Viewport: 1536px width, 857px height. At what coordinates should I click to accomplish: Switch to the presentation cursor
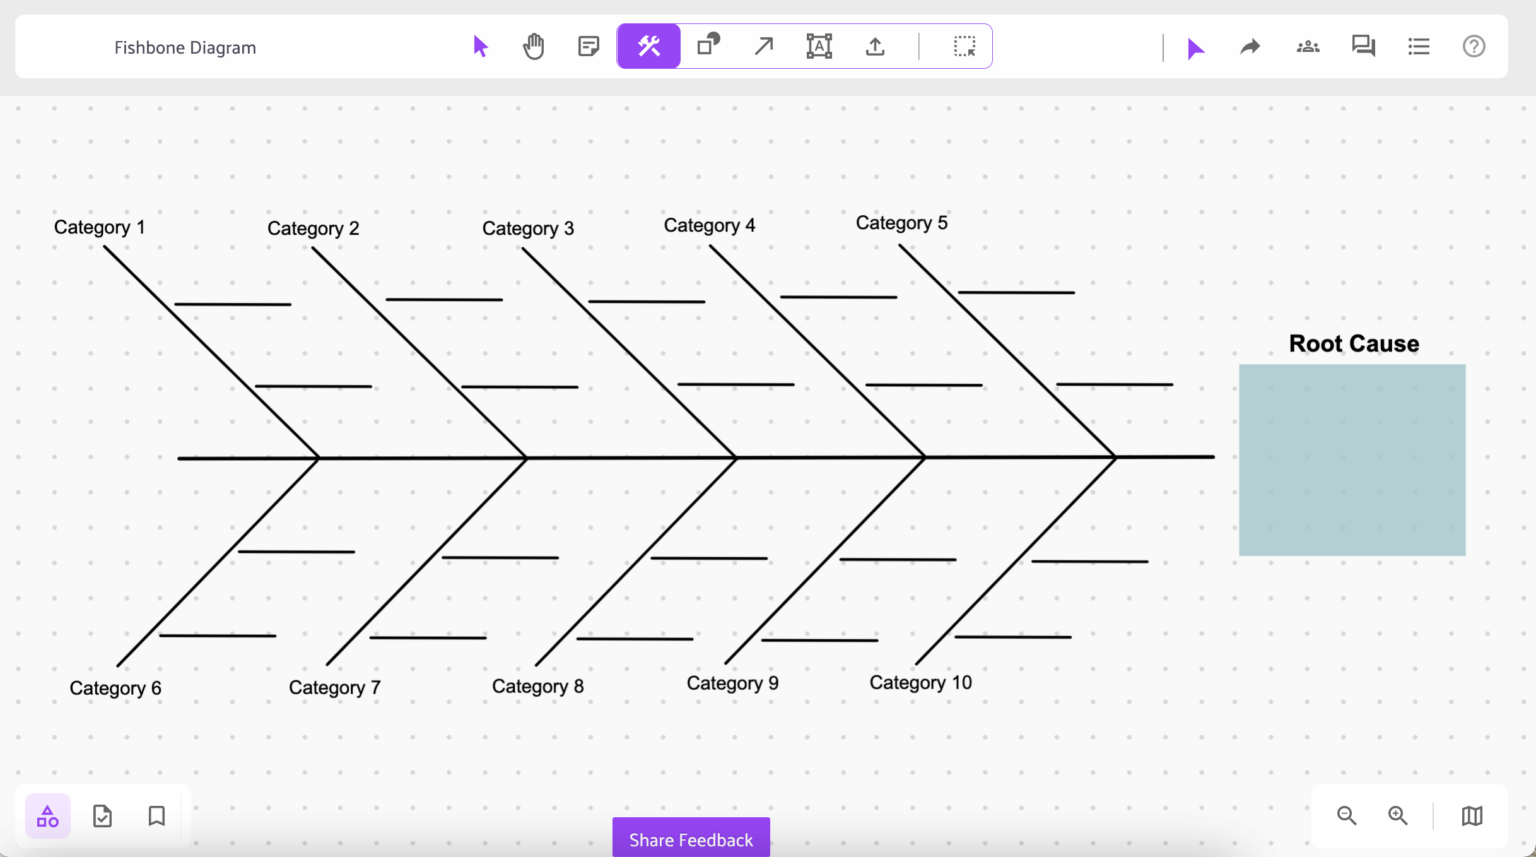click(1196, 47)
